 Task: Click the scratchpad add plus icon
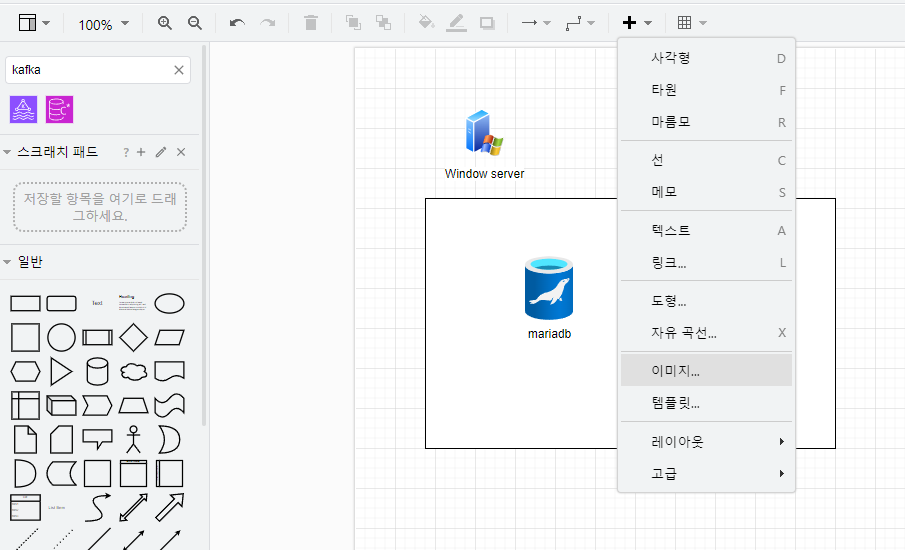coord(141,152)
